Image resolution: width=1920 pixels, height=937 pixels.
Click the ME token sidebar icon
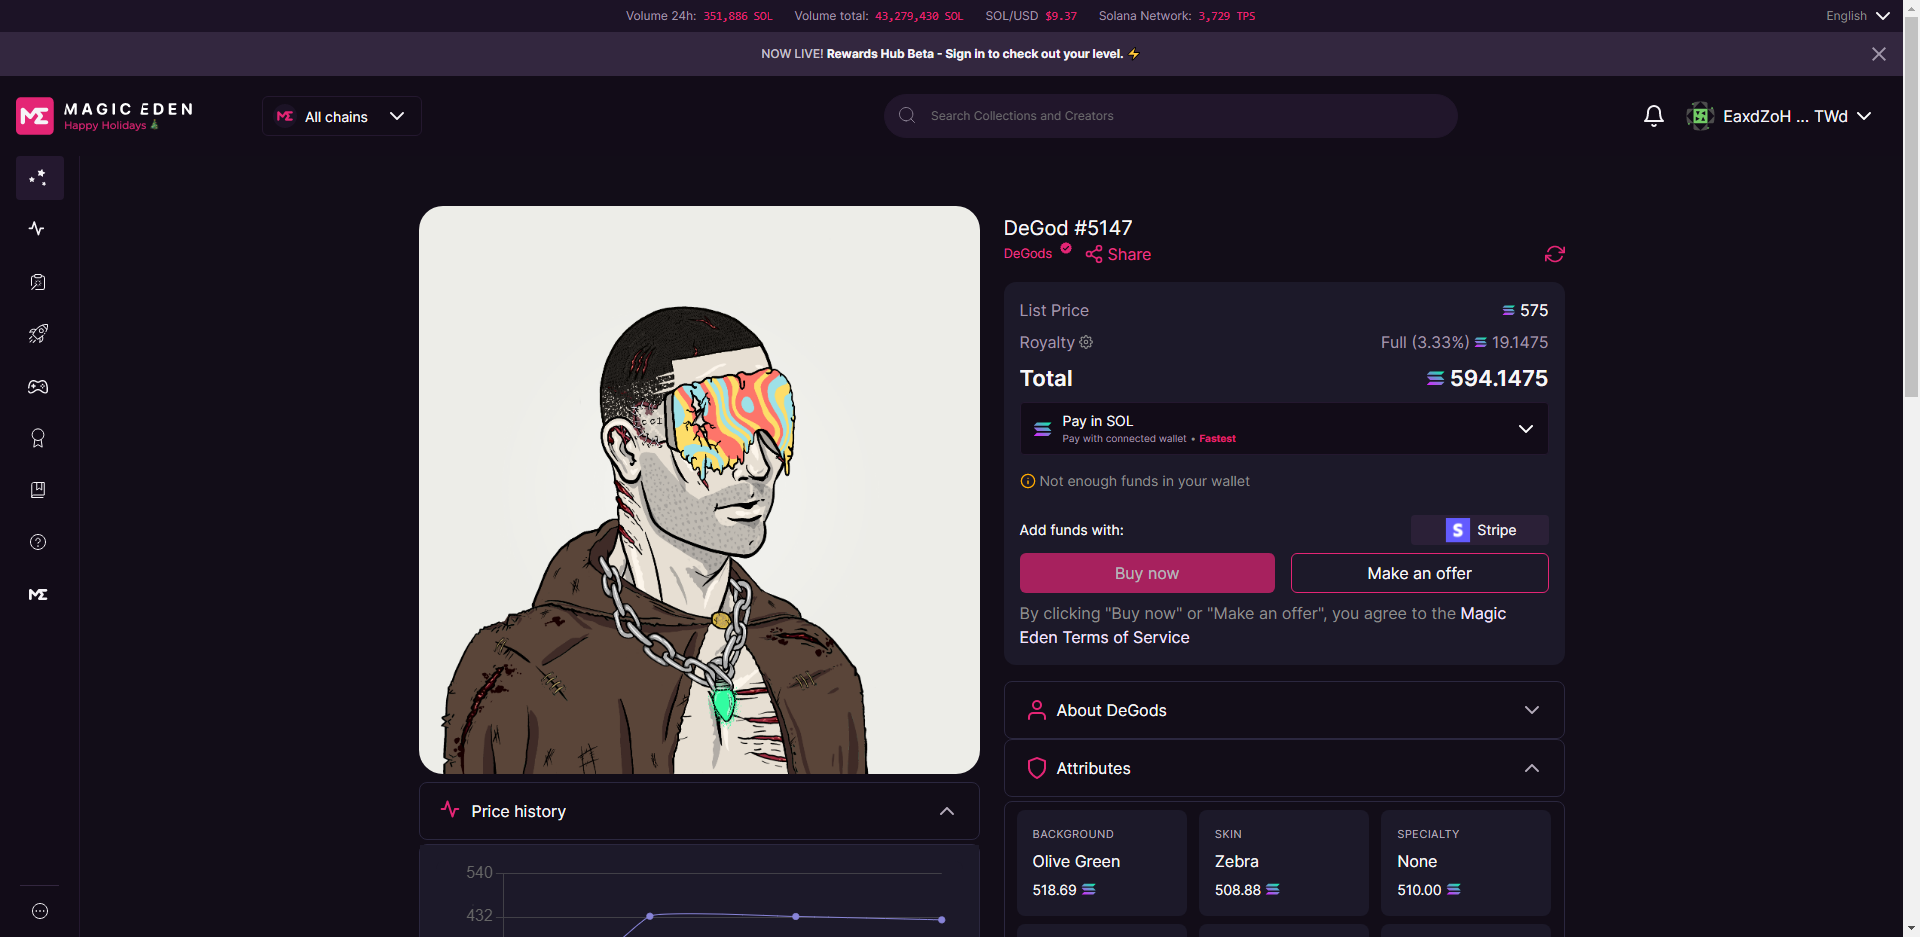coord(38,594)
